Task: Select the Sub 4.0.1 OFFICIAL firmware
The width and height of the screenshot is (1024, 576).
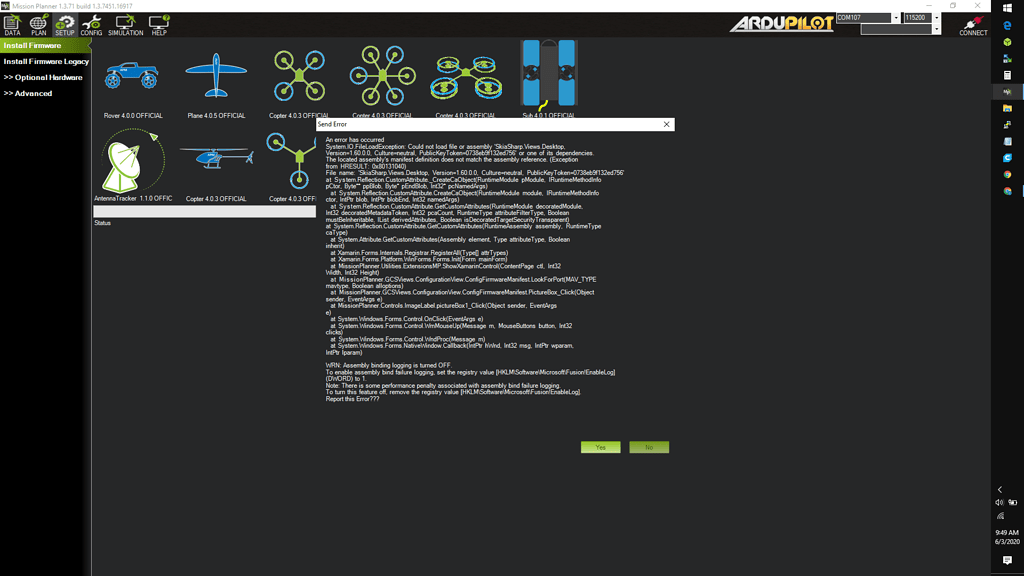Action: pos(548,72)
